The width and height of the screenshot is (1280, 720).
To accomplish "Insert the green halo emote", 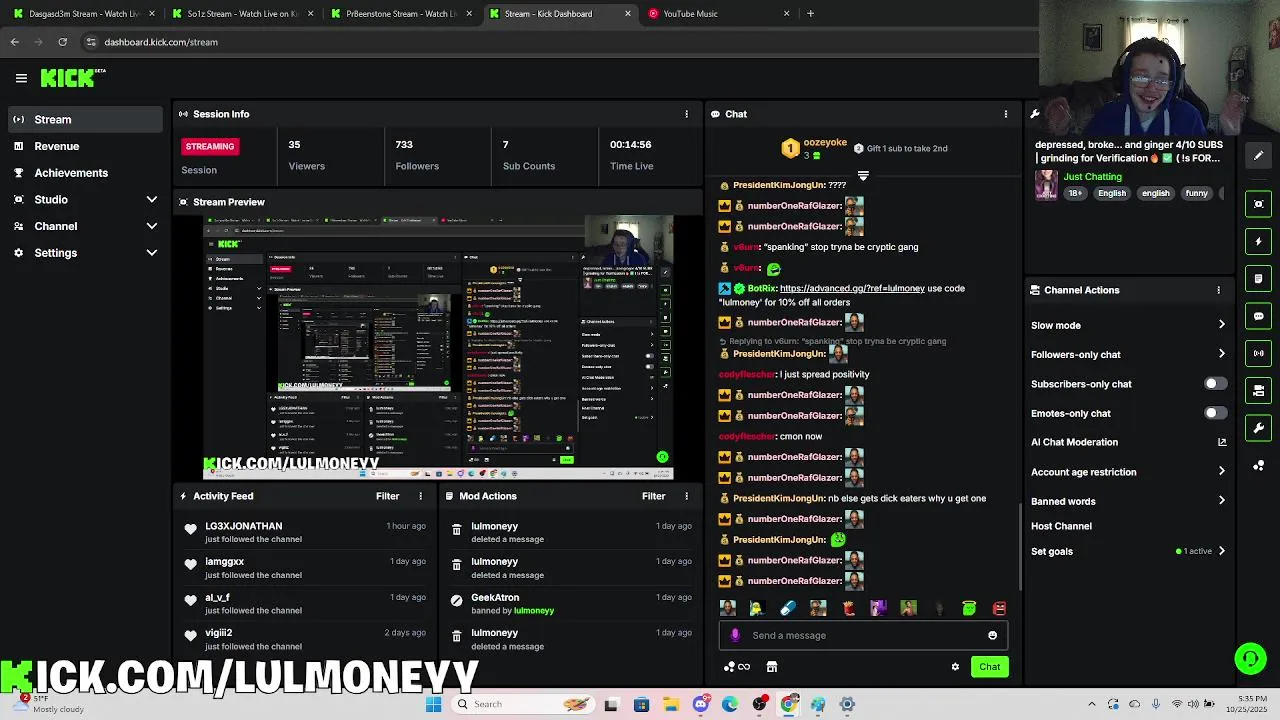I will 969,608.
